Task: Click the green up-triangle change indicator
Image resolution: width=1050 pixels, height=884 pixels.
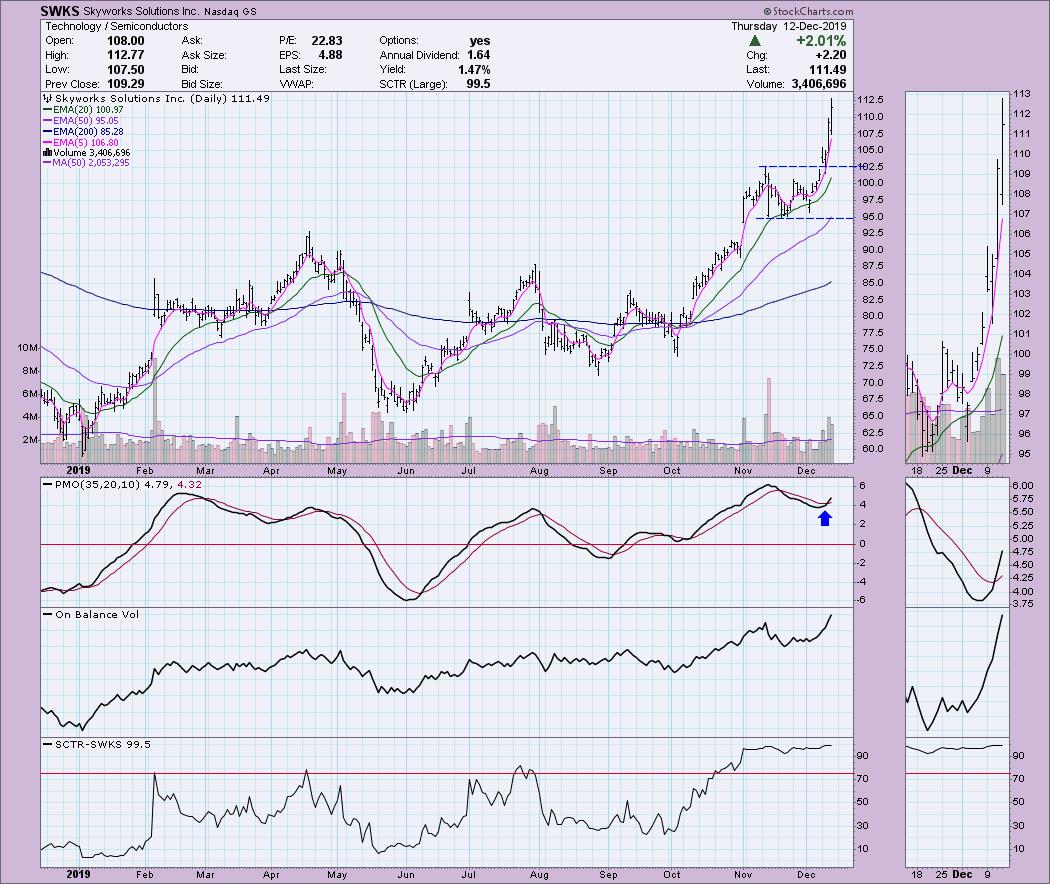Action: pyautogui.click(x=755, y=41)
